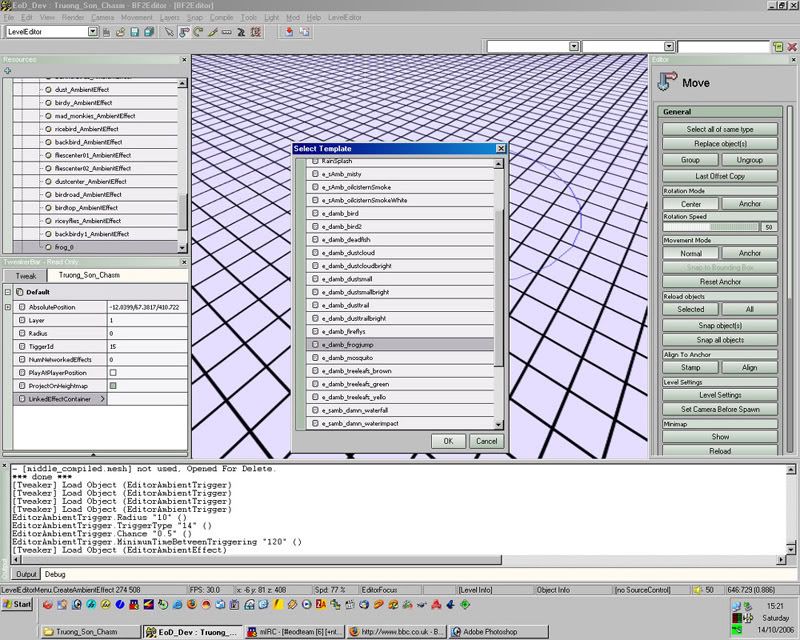Open the Render menu
This screenshot has height=640, width=800.
coord(73,17)
